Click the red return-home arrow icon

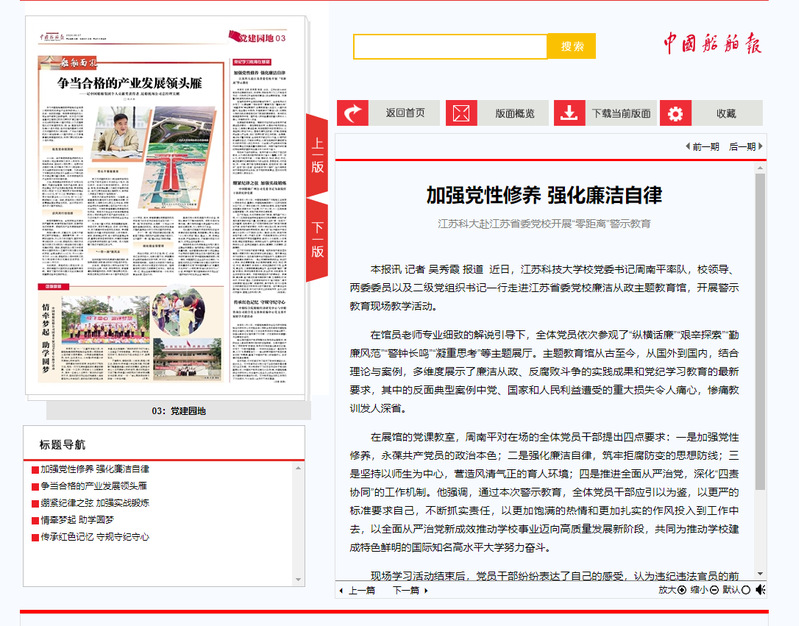352,113
